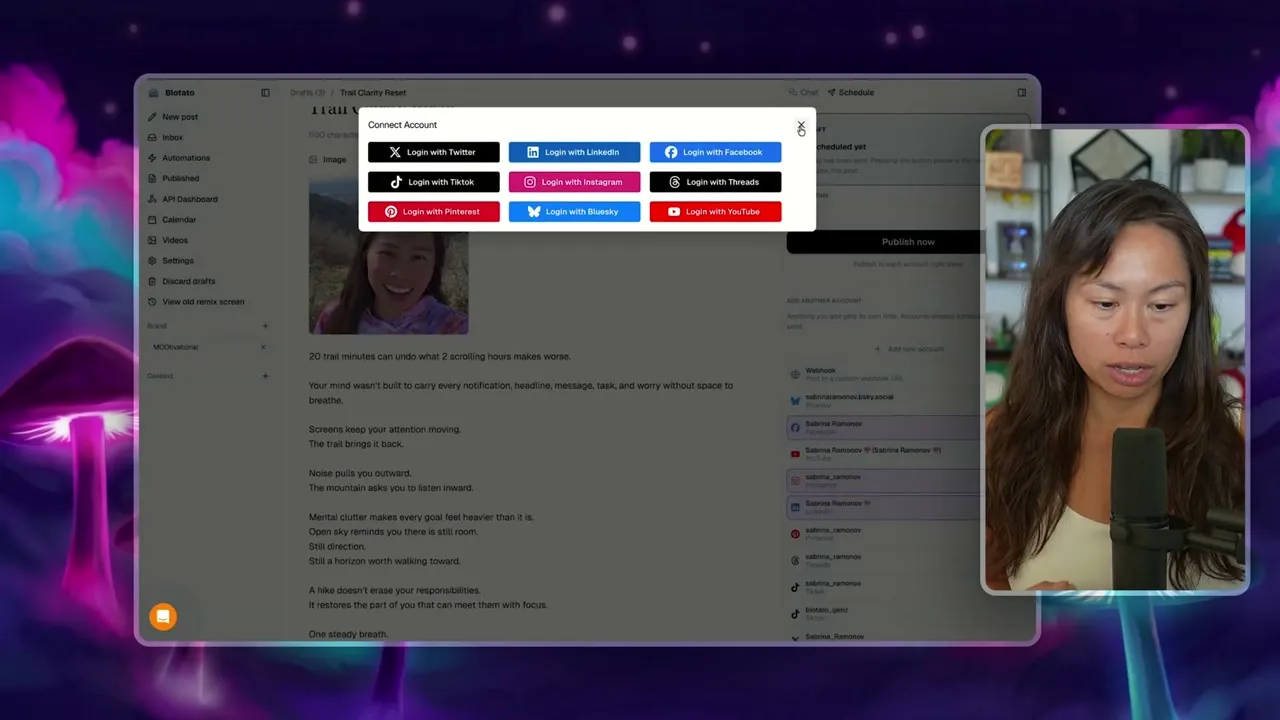The height and width of the screenshot is (720, 1280).
Task: Select the MOOtivational brand
Action: [175, 347]
